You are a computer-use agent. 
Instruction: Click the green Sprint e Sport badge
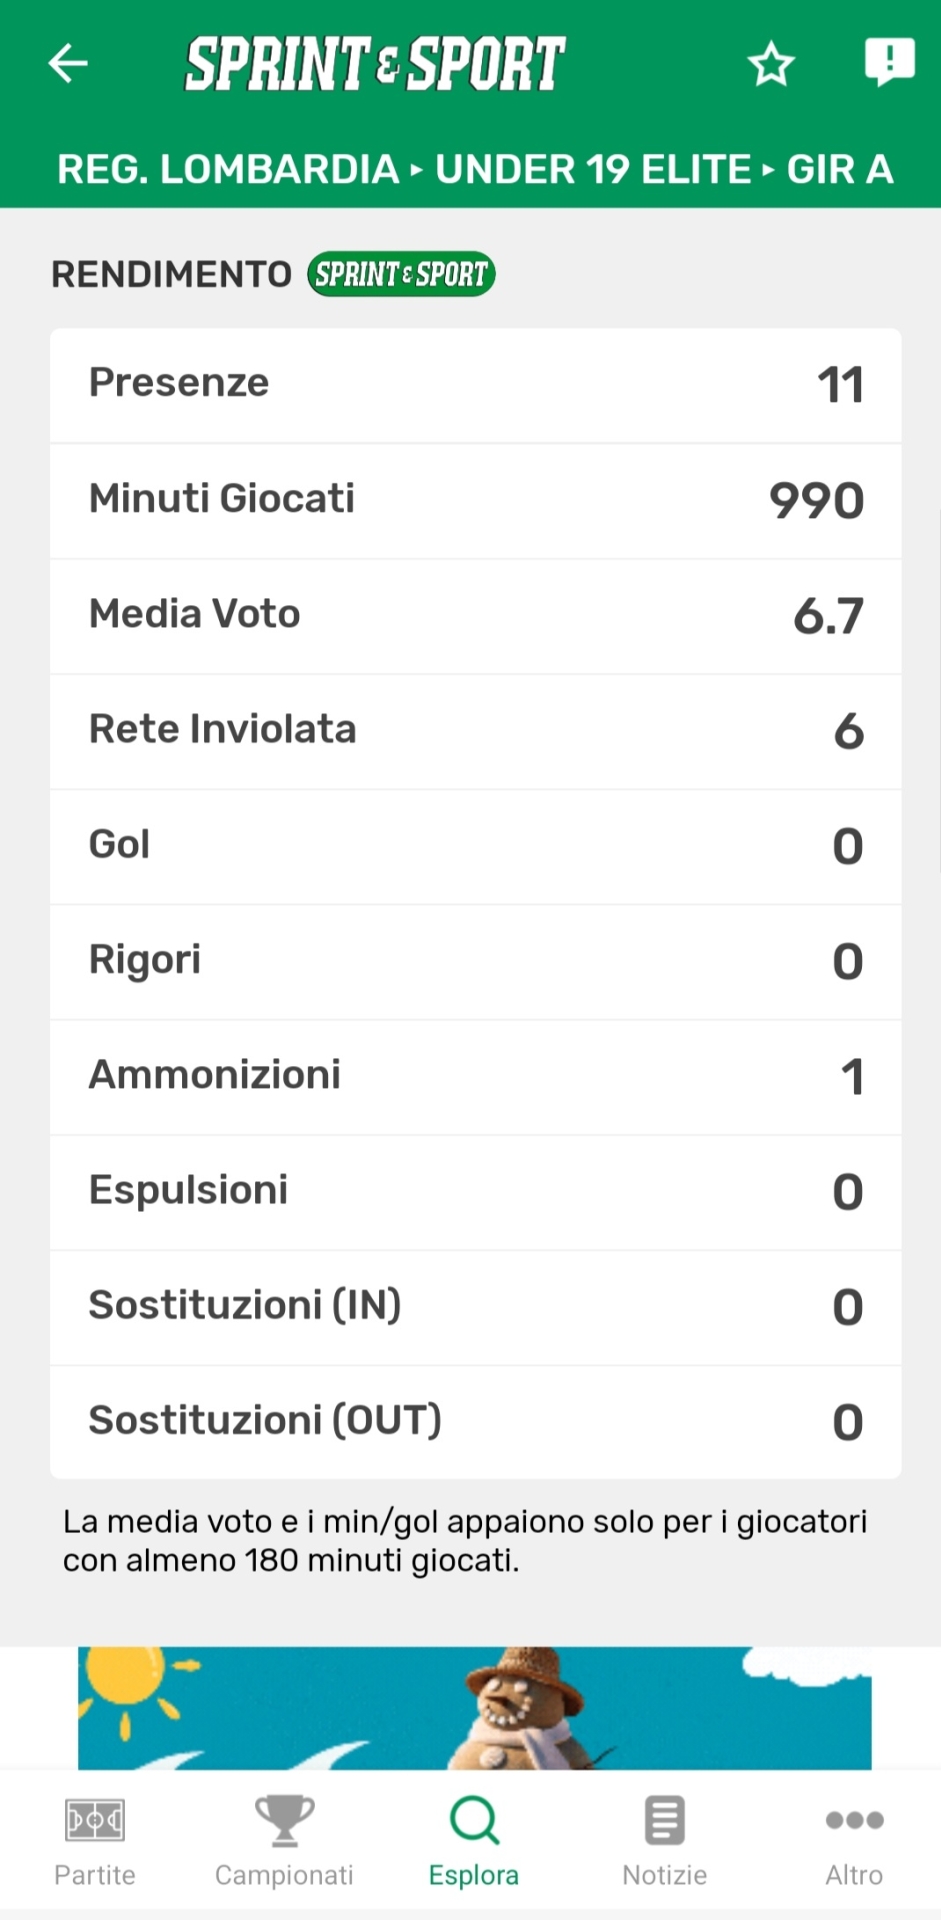pyautogui.click(x=401, y=274)
